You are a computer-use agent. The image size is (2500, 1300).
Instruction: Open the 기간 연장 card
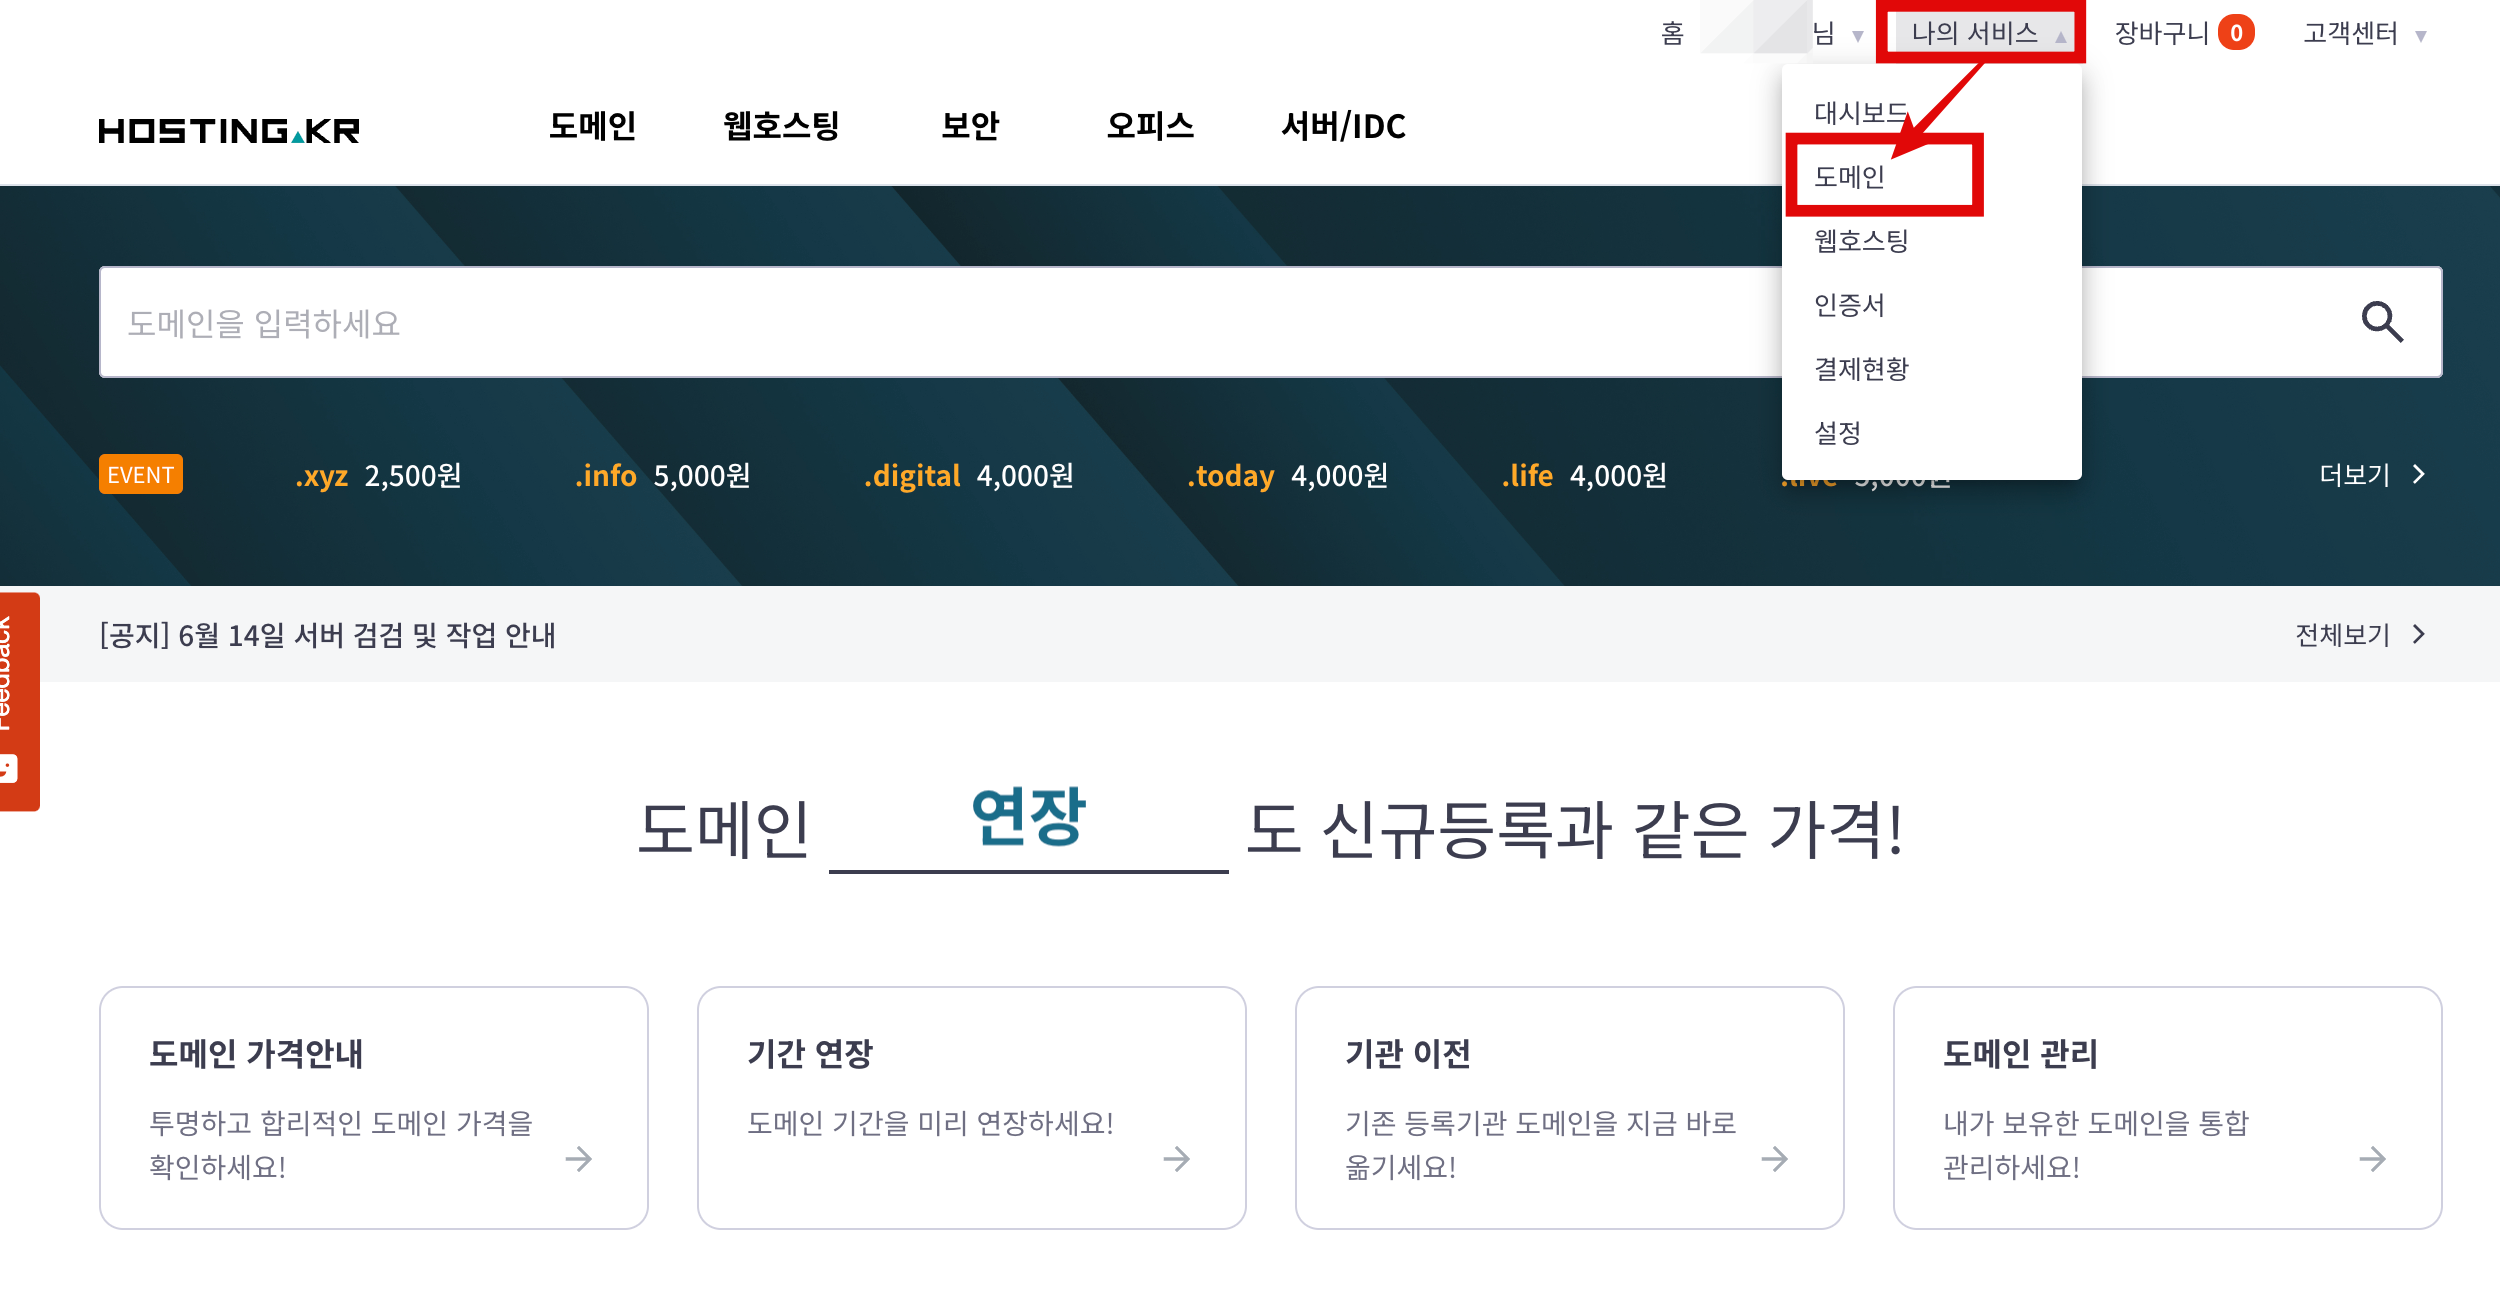tap(972, 1108)
